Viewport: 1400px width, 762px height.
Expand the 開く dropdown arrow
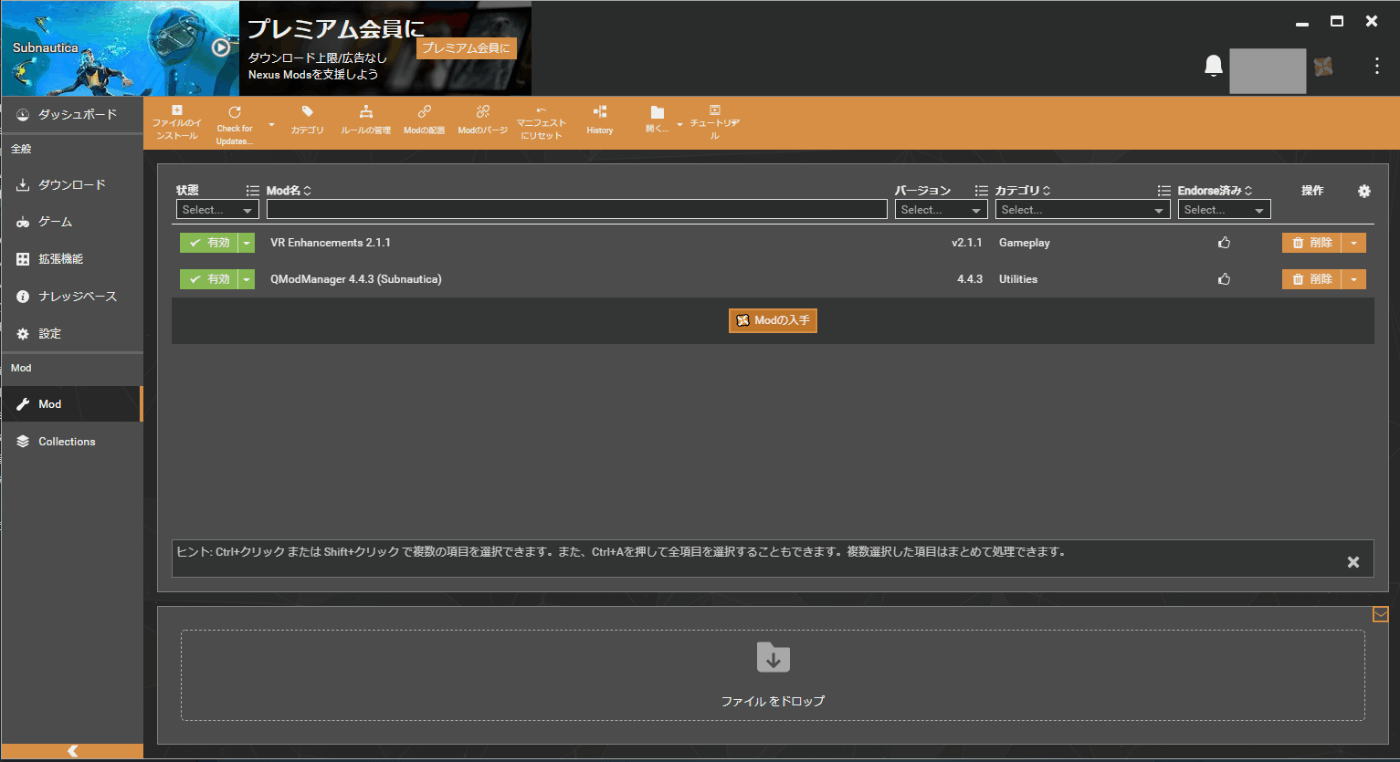(x=680, y=124)
